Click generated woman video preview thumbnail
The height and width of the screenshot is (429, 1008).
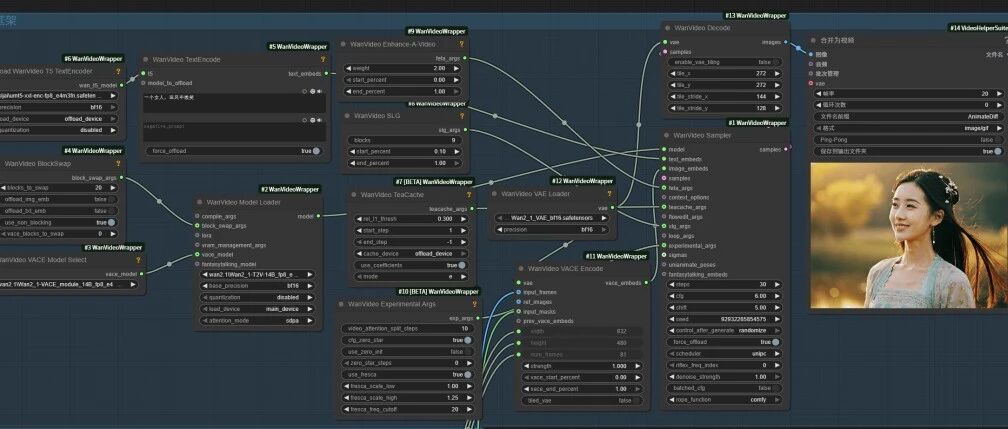(909, 235)
